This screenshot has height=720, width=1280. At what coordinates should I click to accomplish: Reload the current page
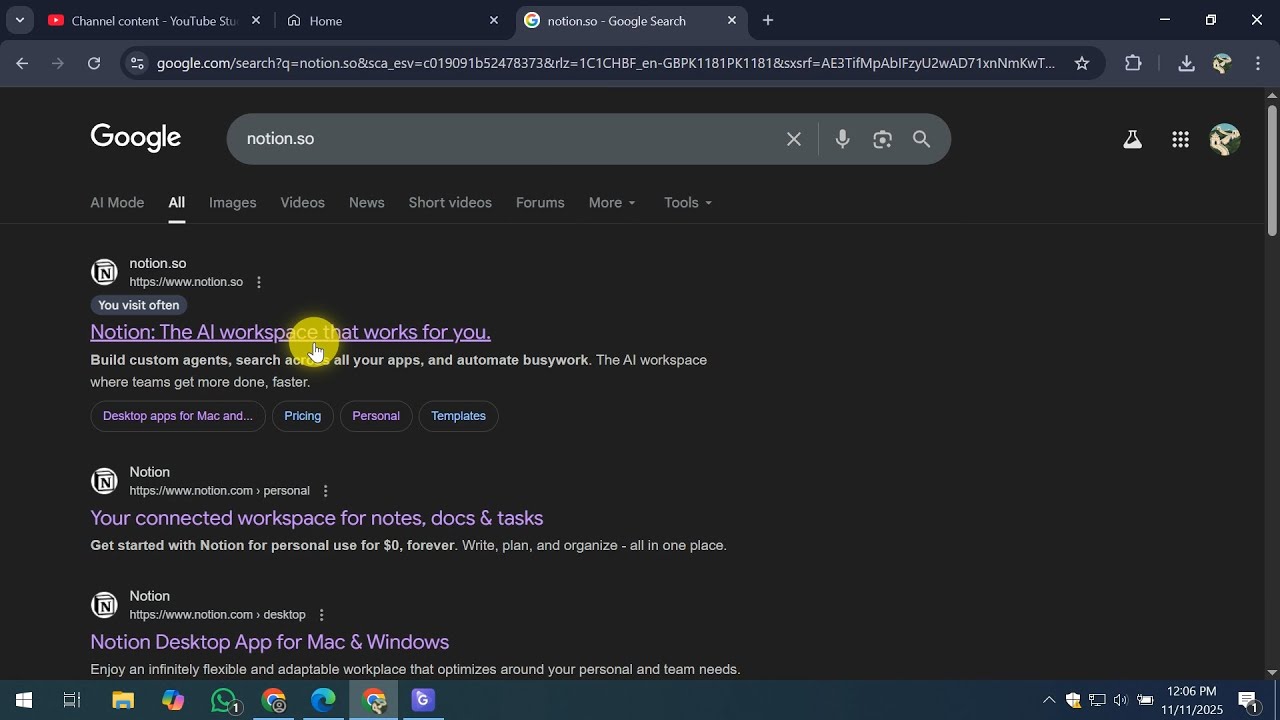[94, 63]
